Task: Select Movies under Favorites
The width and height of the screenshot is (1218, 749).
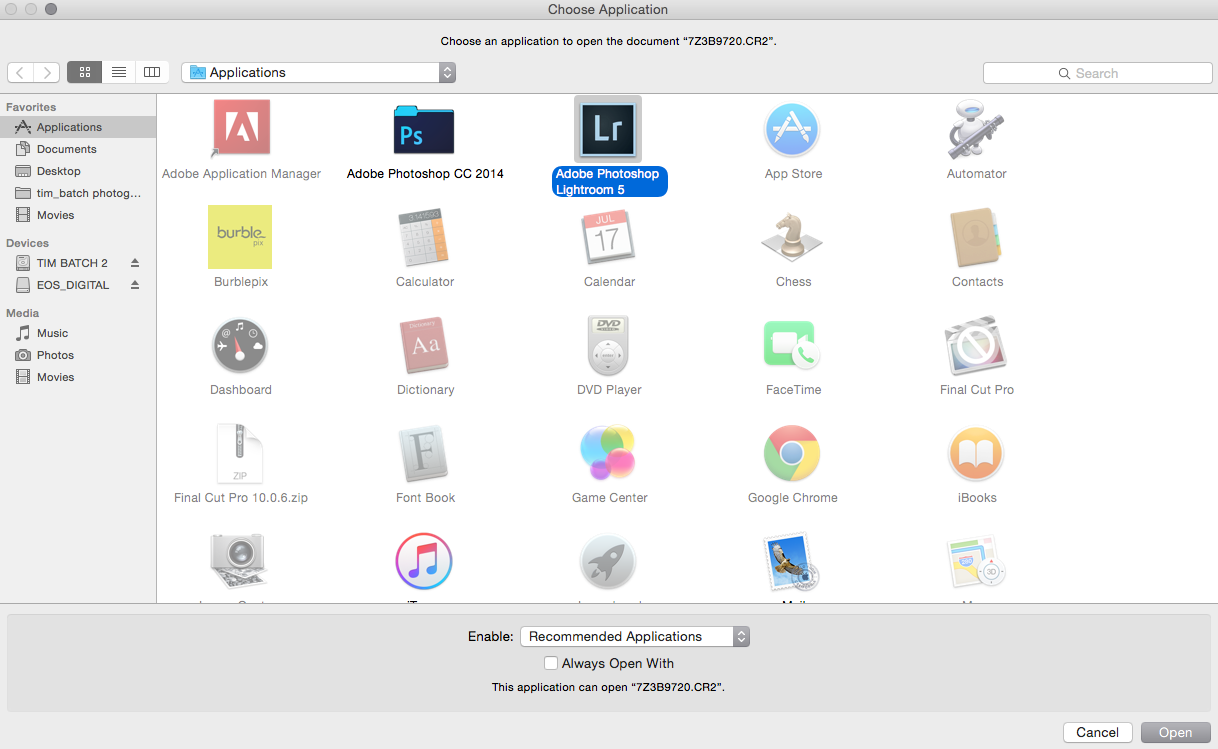Action: point(78,215)
